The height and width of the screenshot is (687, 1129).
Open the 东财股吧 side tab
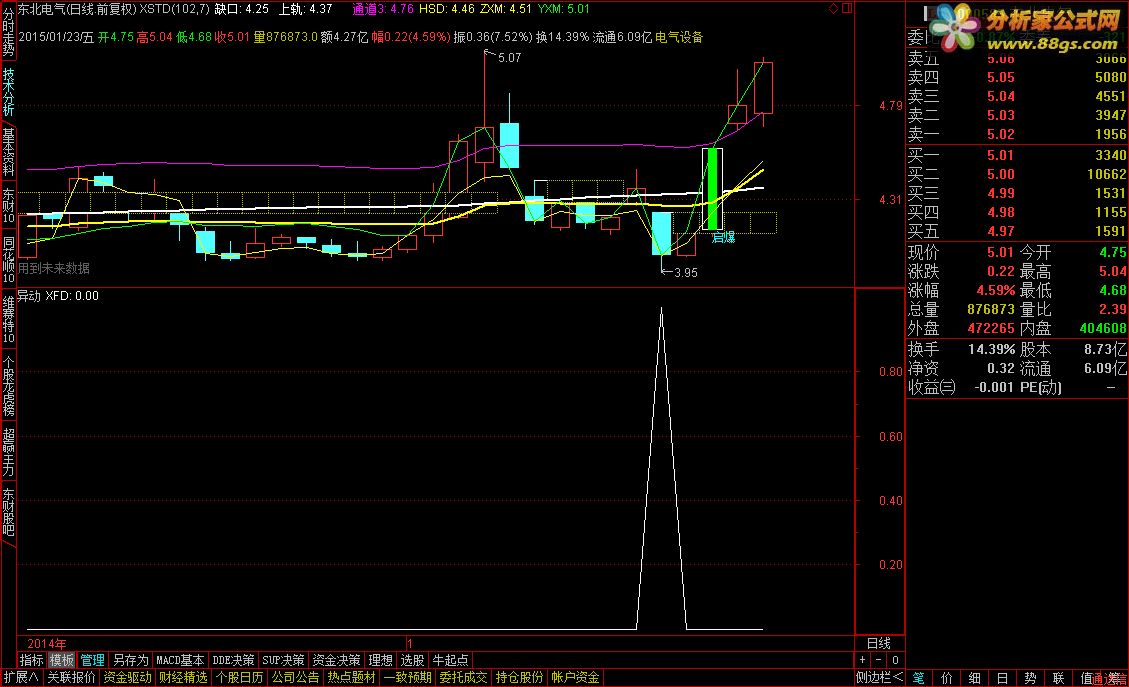(8, 512)
